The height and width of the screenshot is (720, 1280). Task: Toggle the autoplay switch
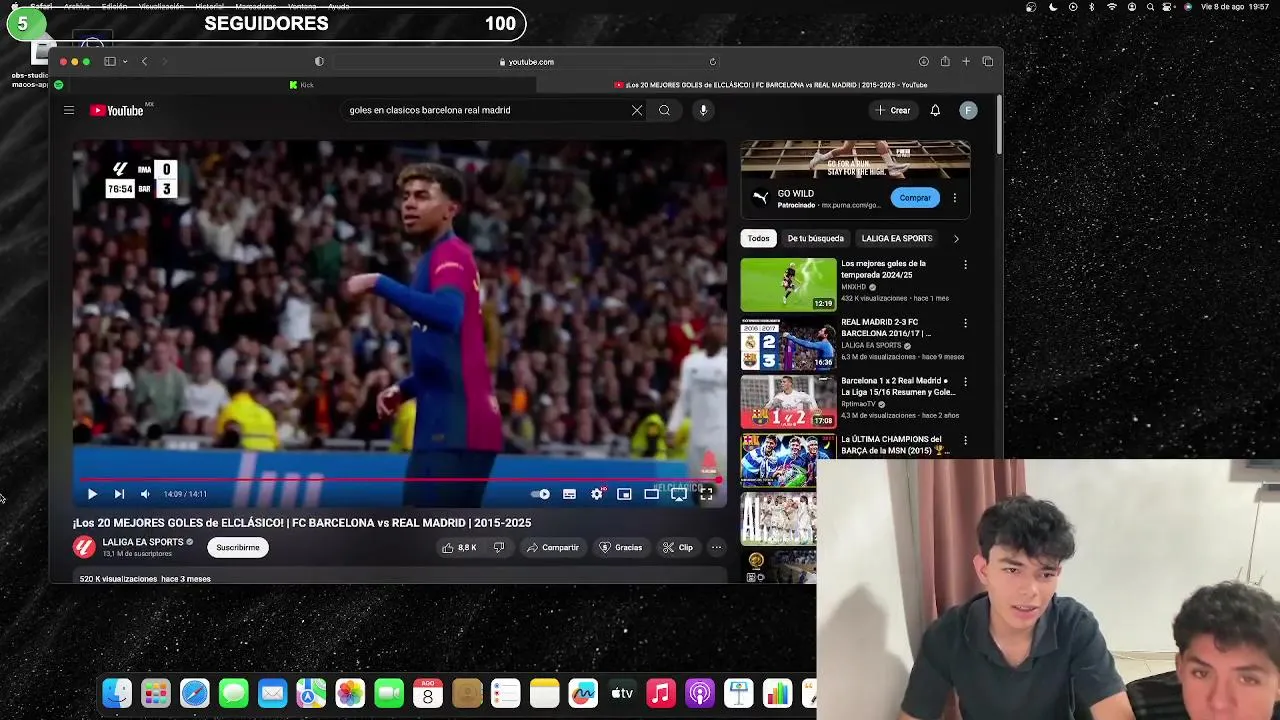pyautogui.click(x=540, y=494)
